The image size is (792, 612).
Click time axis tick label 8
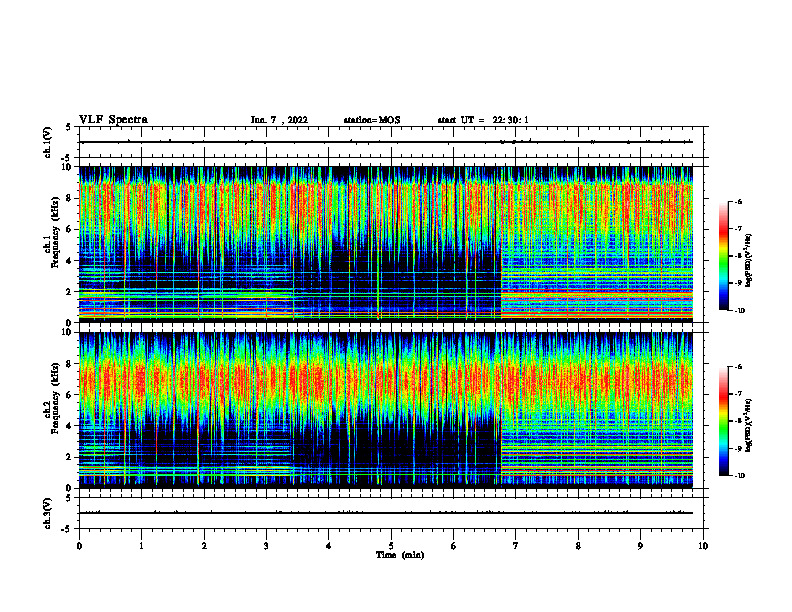(x=578, y=546)
